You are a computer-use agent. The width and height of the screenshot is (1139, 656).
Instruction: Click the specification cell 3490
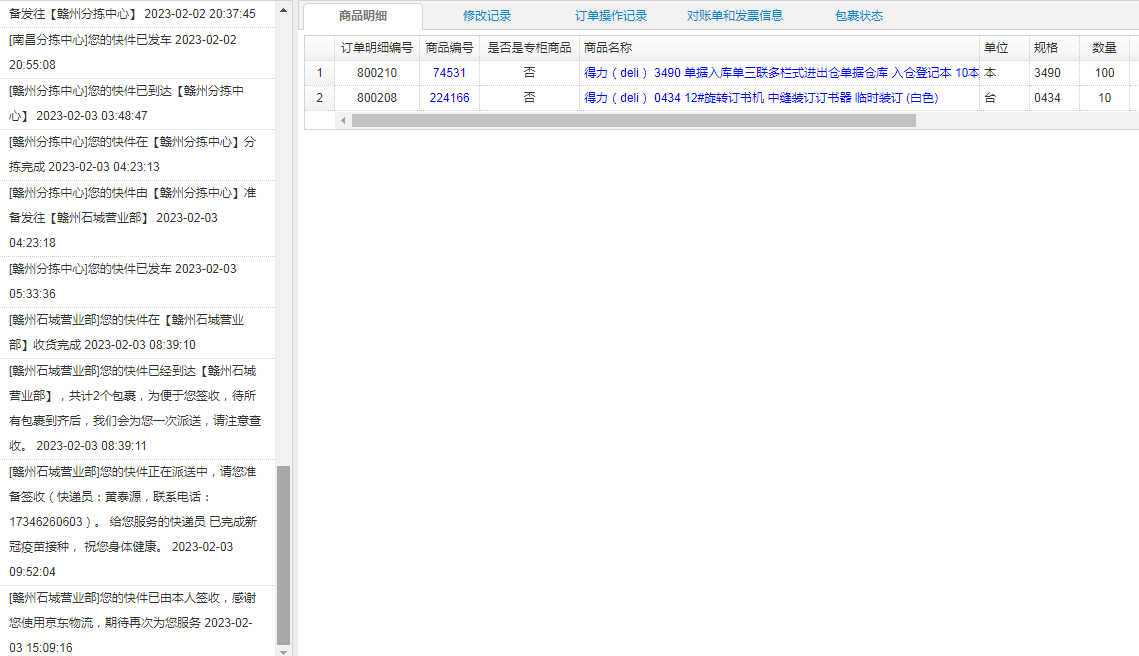coord(1054,73)
